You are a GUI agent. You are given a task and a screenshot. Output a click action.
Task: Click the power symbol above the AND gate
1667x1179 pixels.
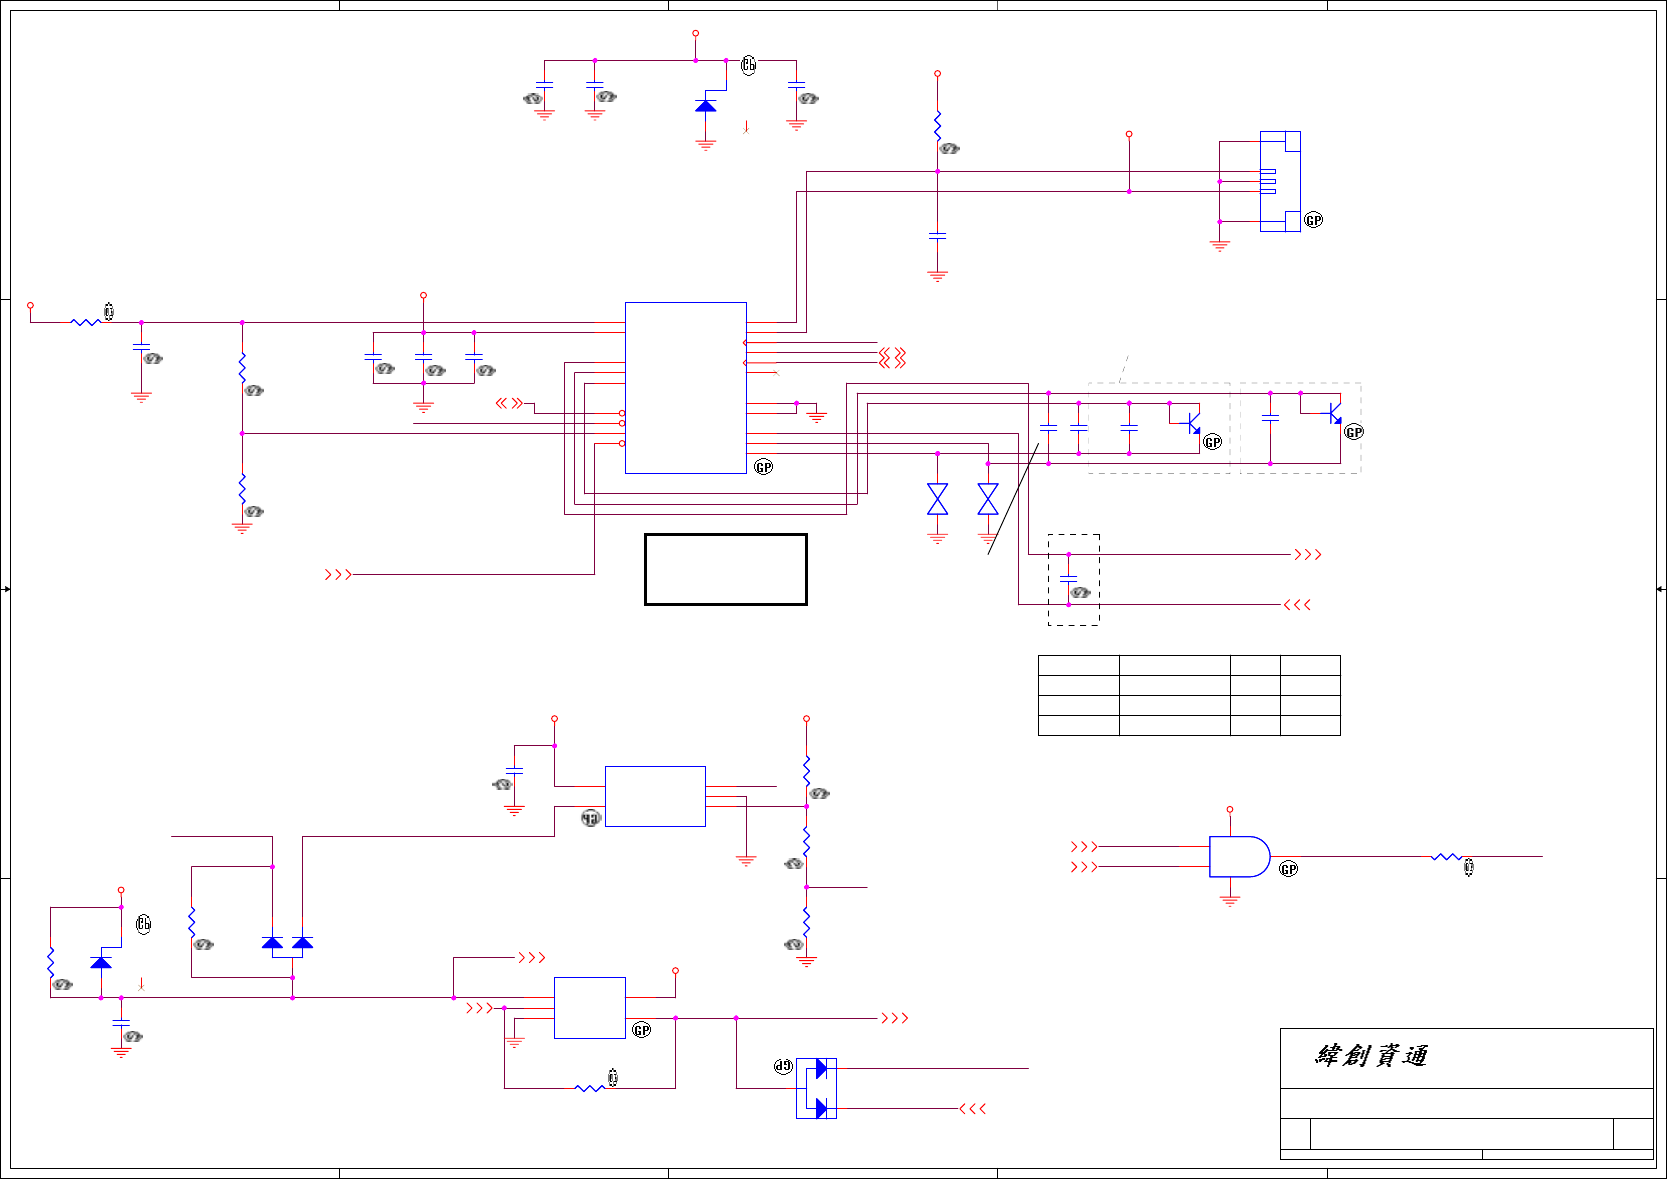click(1230, 809)
